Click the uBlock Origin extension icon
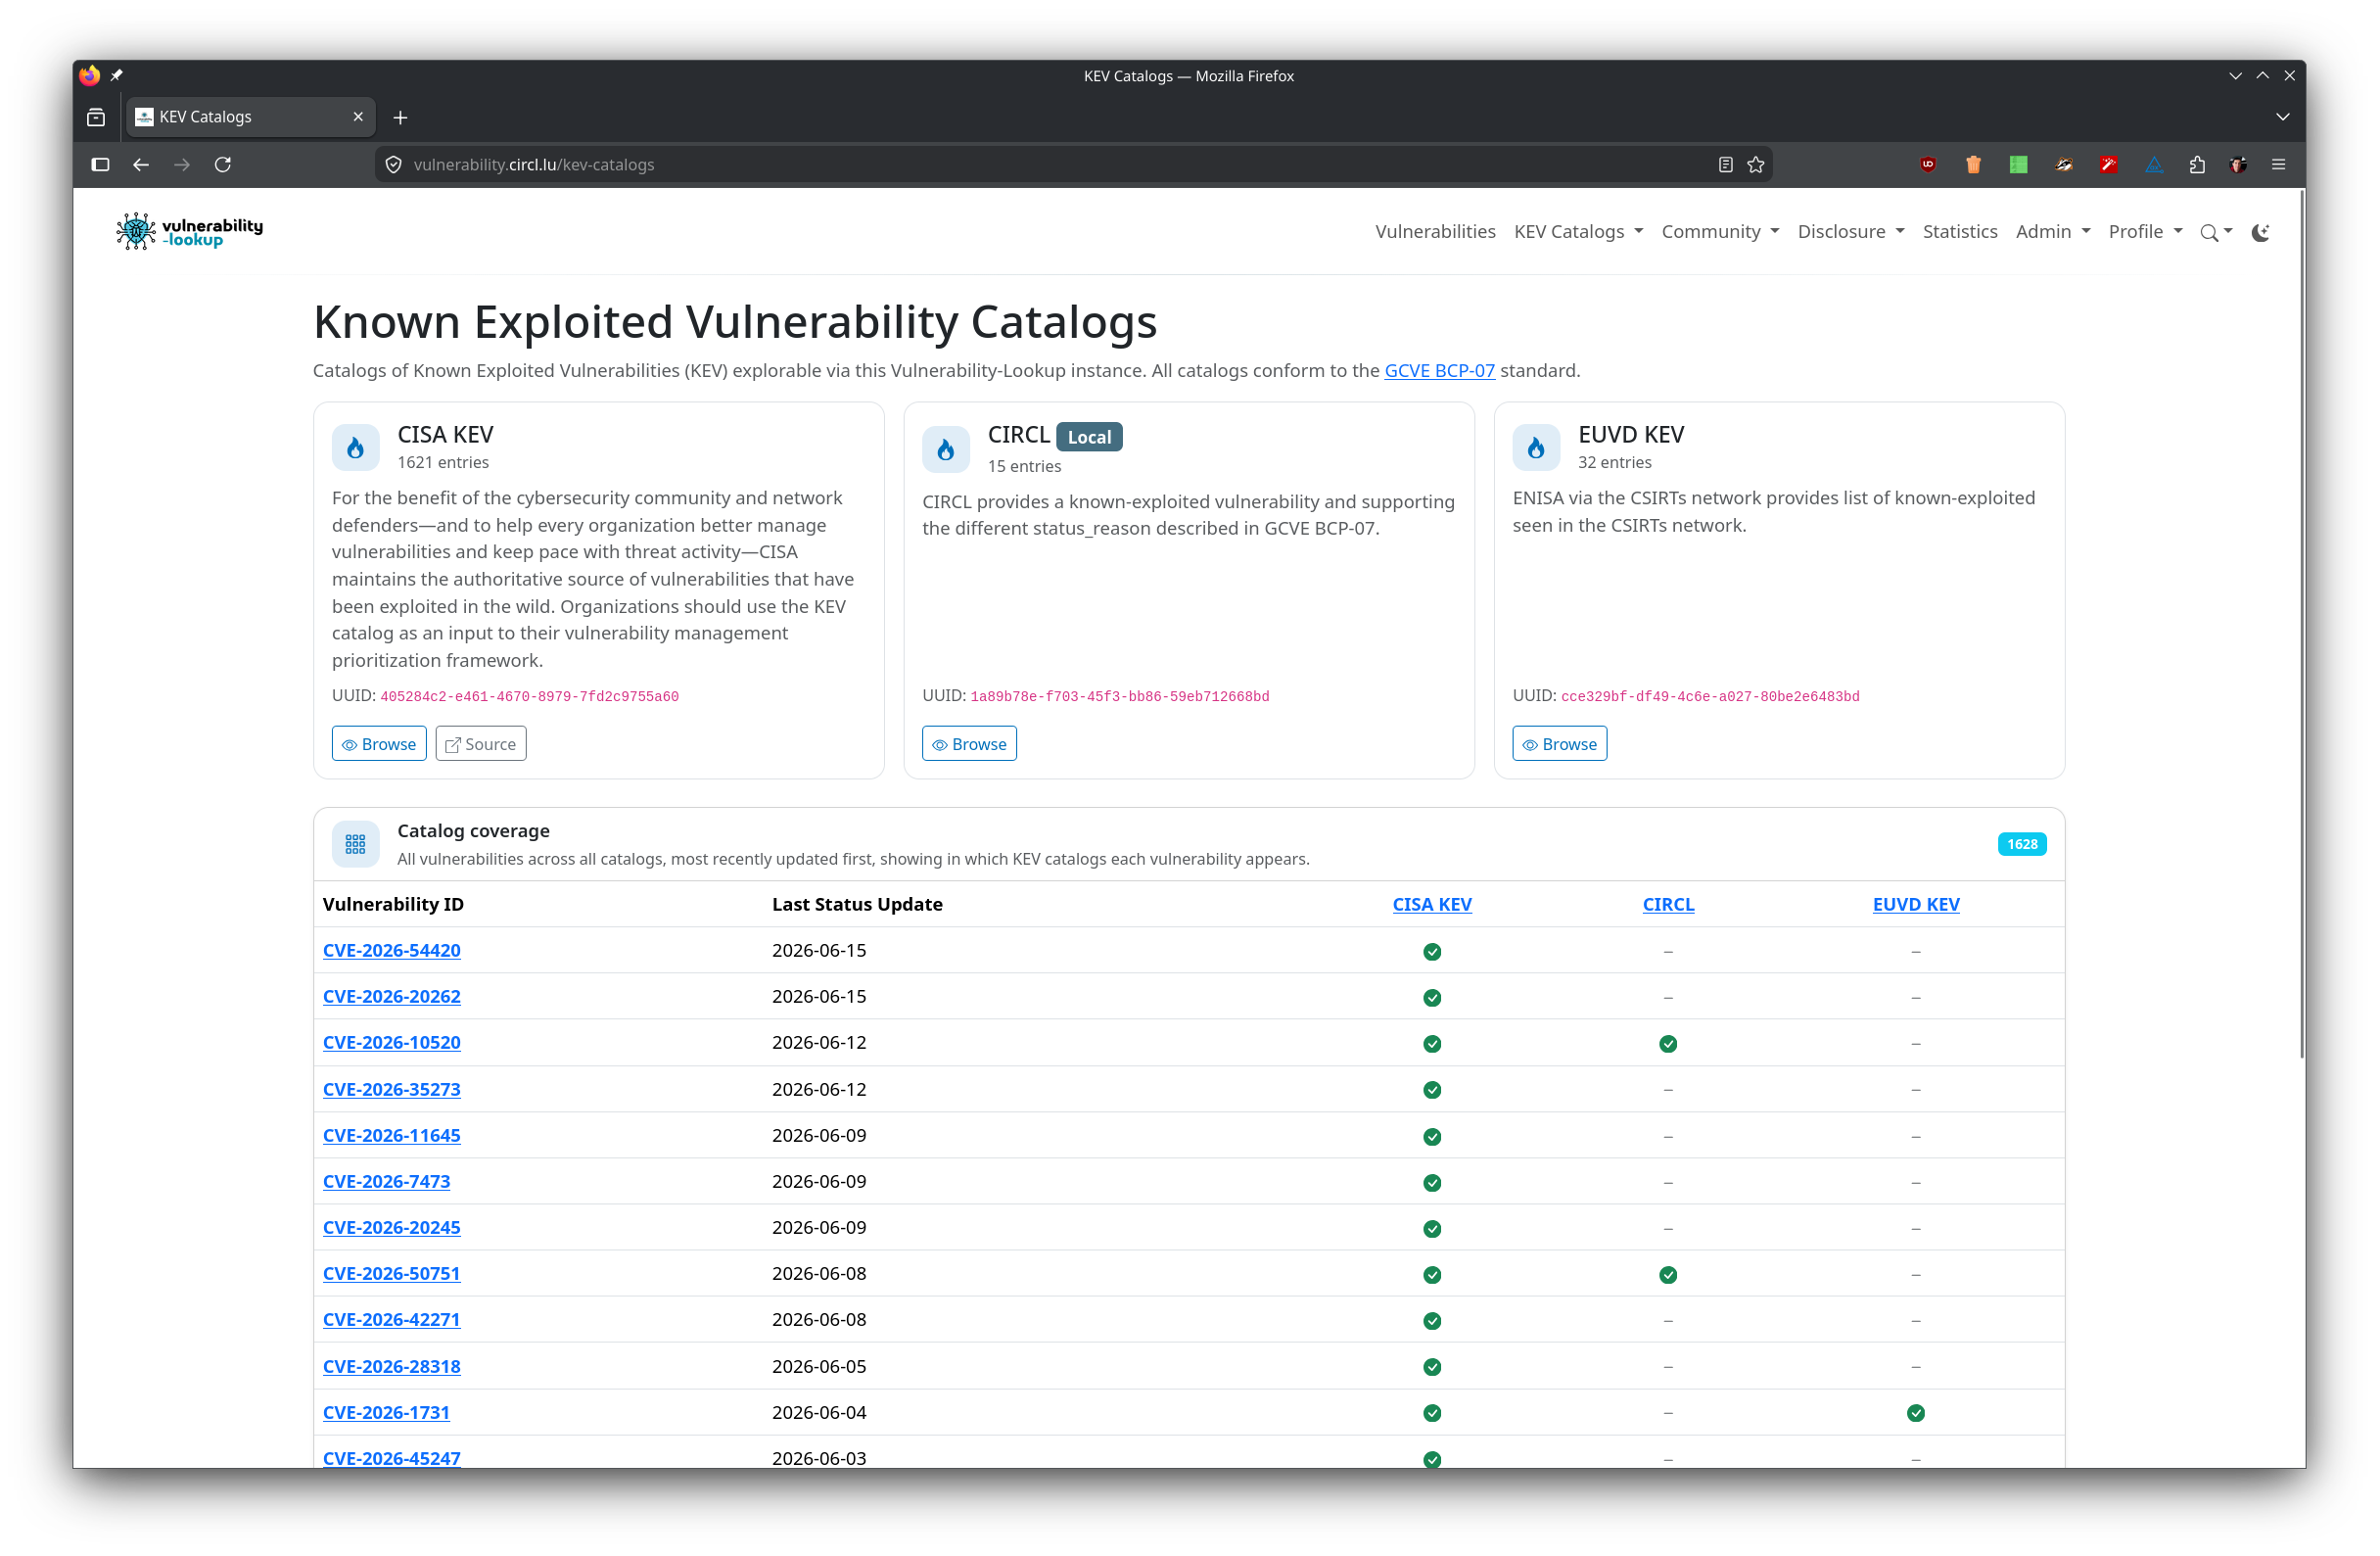The width and height of the screenshot is (2380, 1556). (1928, 164)
